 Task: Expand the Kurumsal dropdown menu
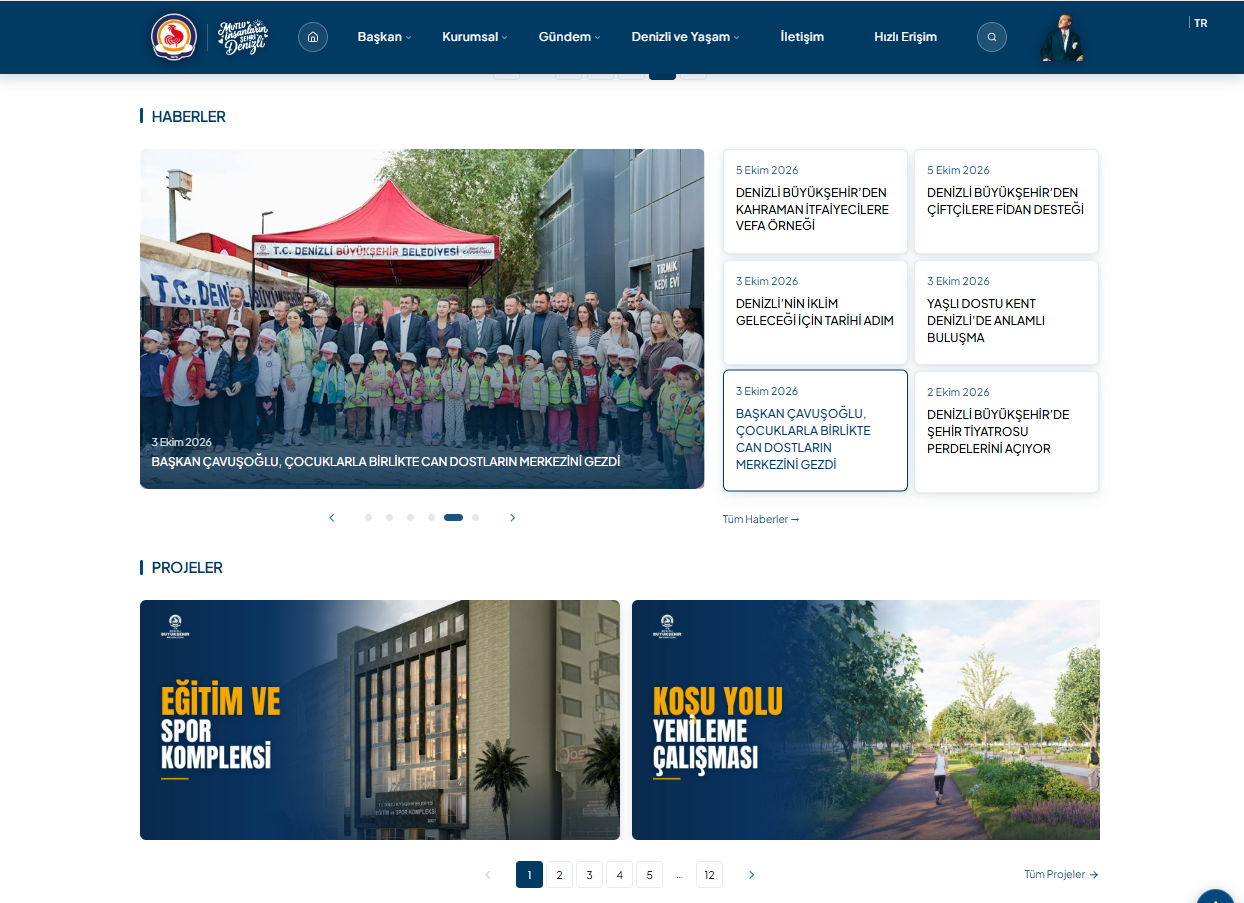pos(475,37)
